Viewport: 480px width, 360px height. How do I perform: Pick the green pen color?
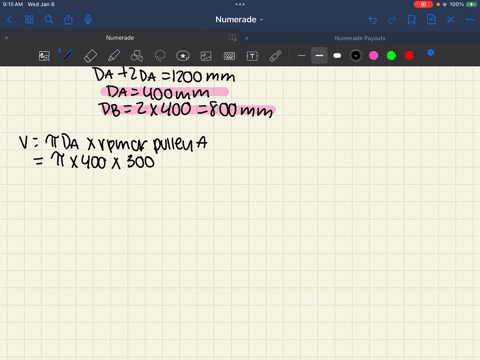click(391, 56)
